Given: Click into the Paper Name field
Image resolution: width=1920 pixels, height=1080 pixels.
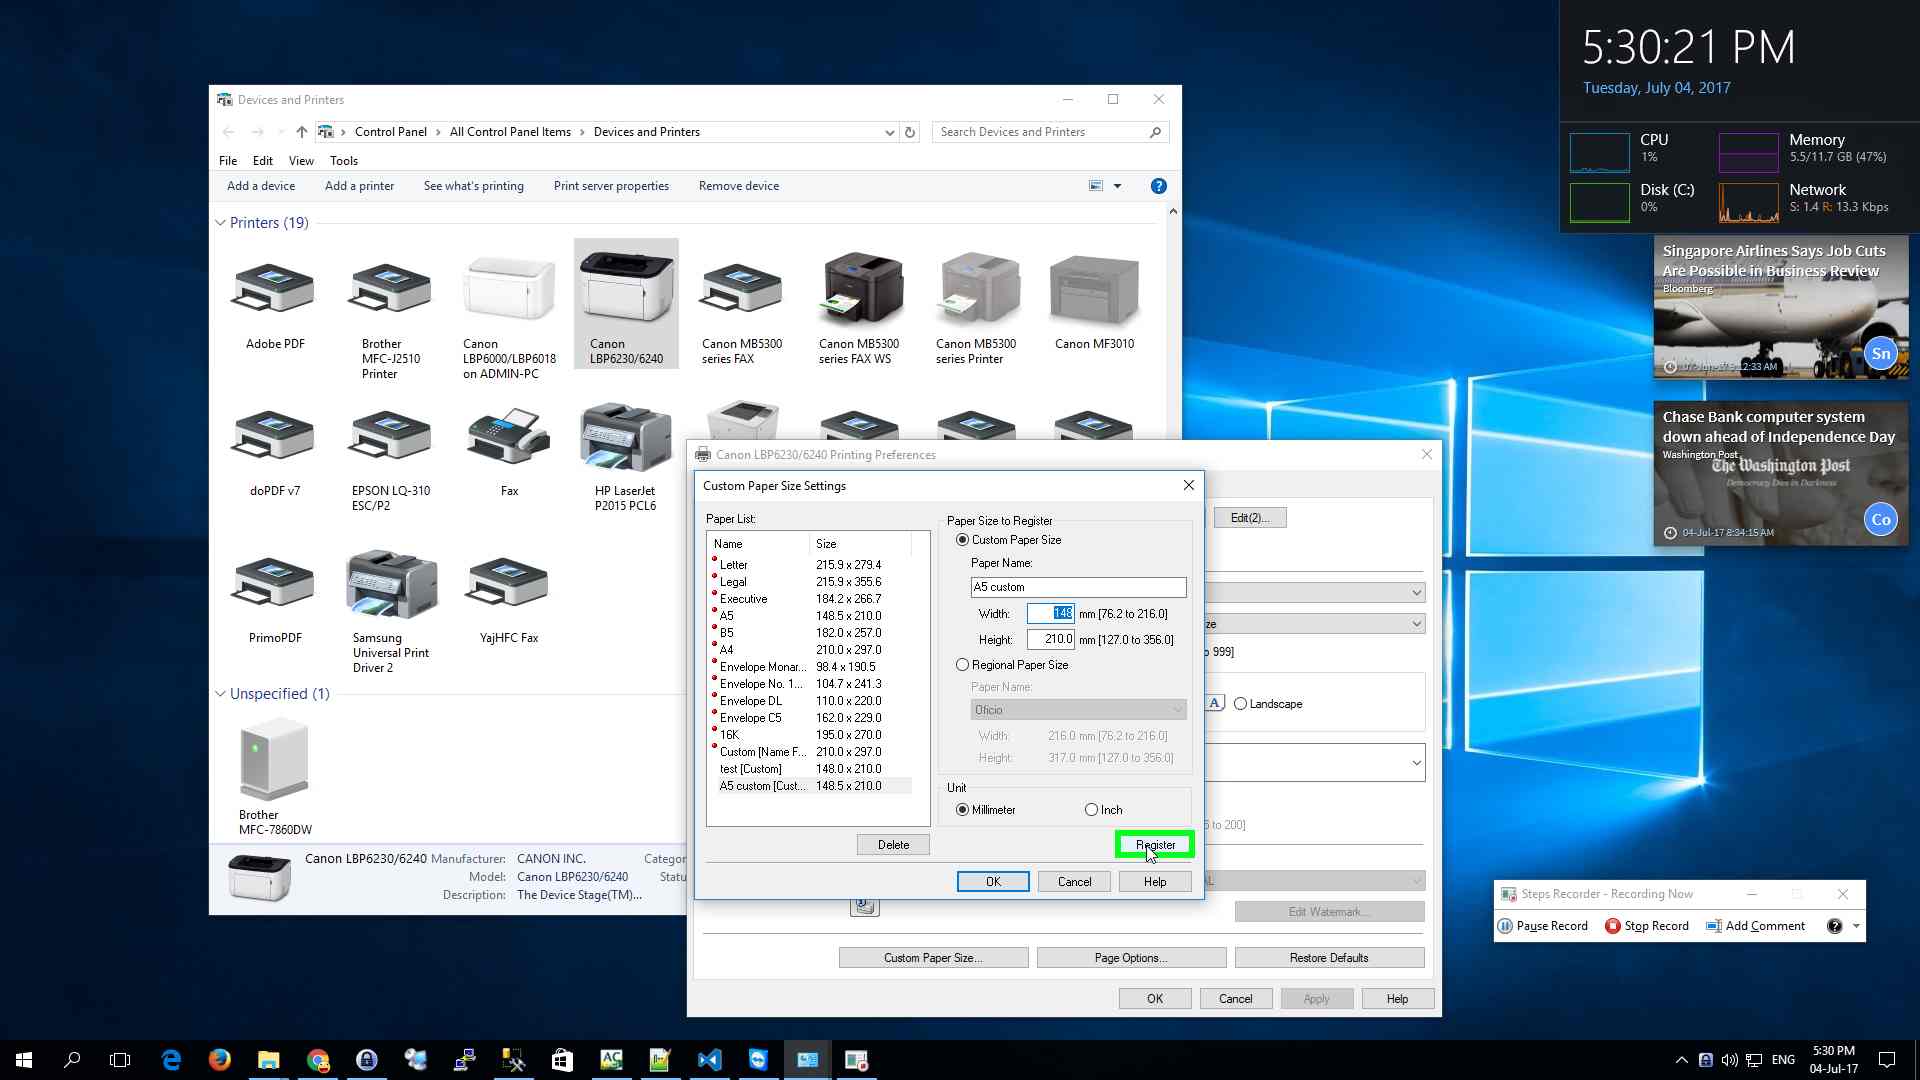Looking at the screenshot, I should click(x=1078, y=587).
